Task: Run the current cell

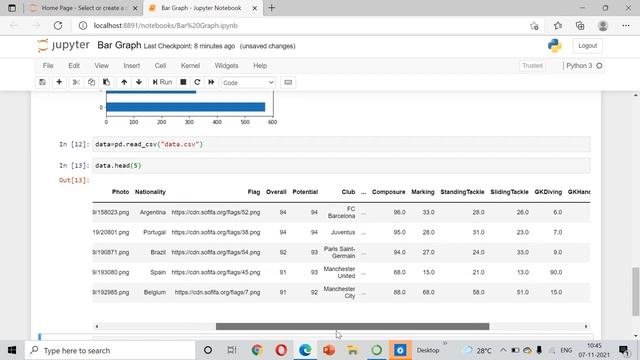Action: (162, 82)
